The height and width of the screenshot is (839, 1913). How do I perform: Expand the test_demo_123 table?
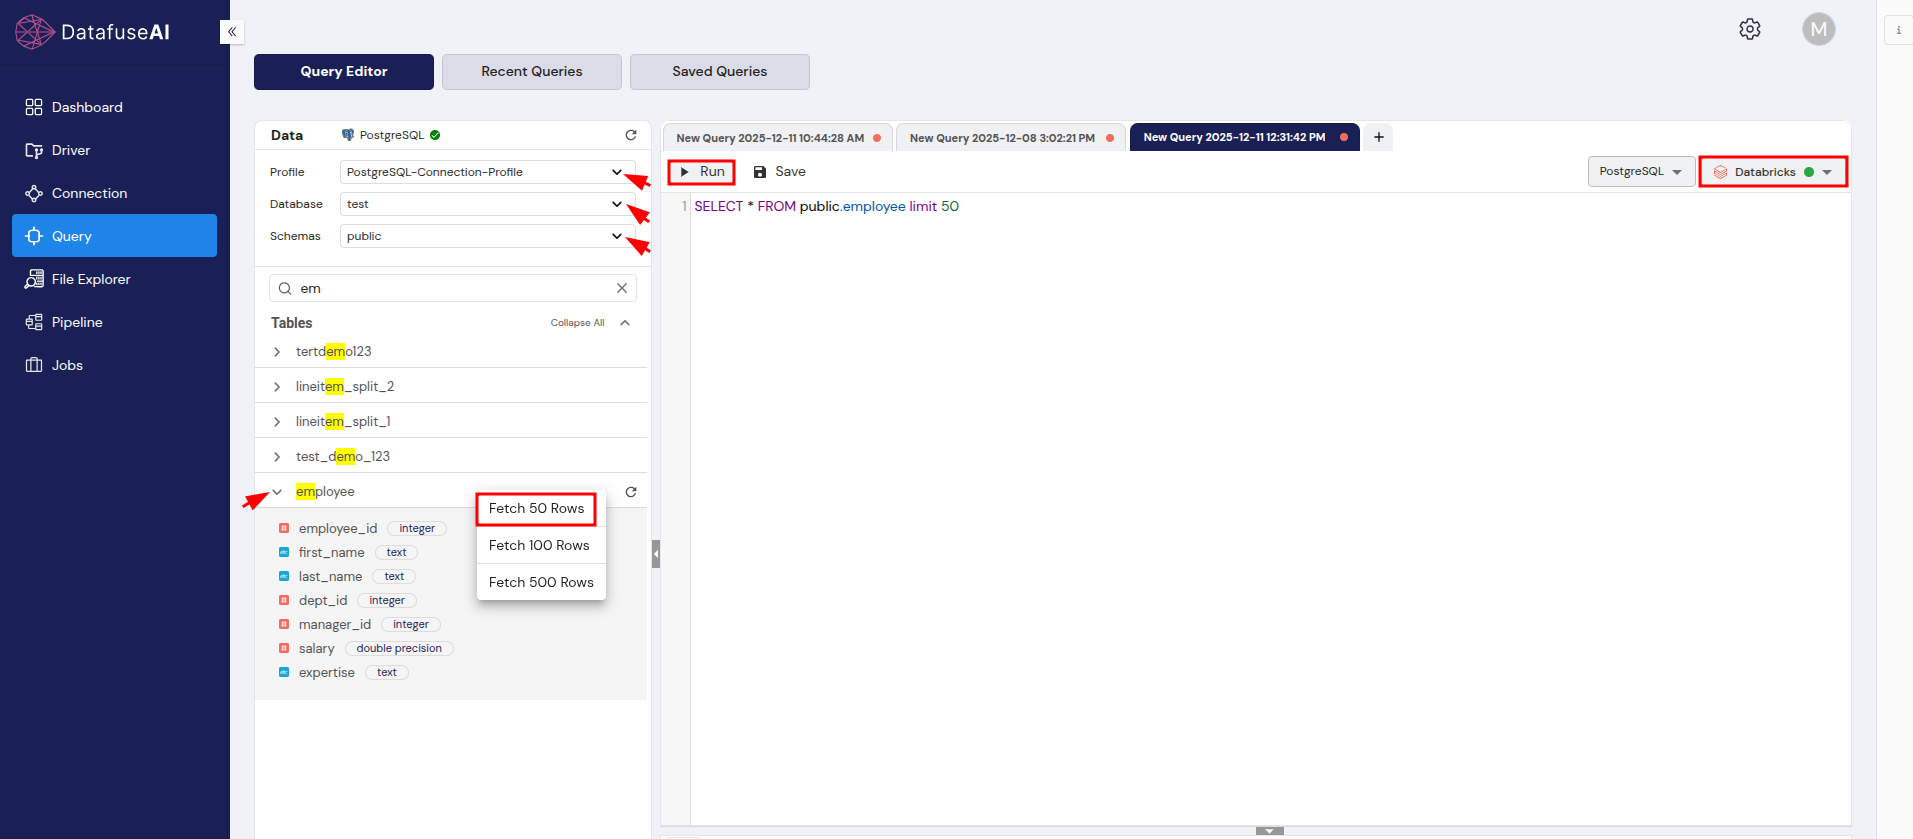point(277,457)
